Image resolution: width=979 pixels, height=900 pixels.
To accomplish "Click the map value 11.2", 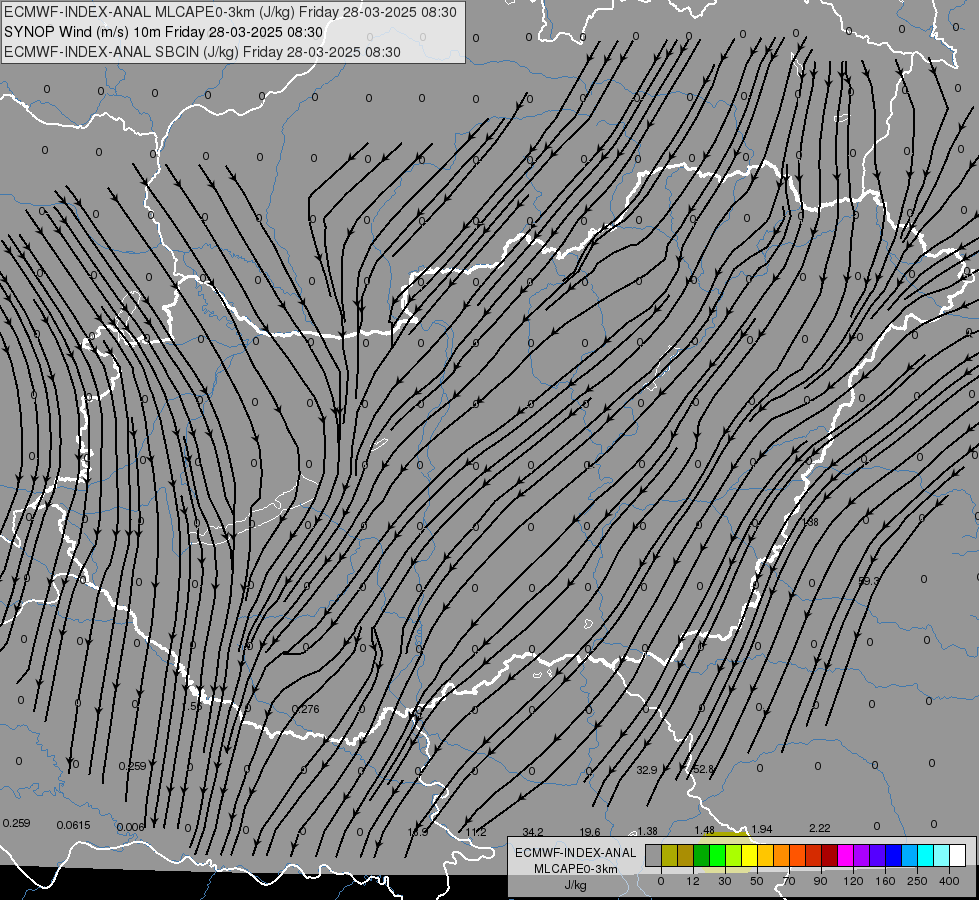I will [476, 832].
